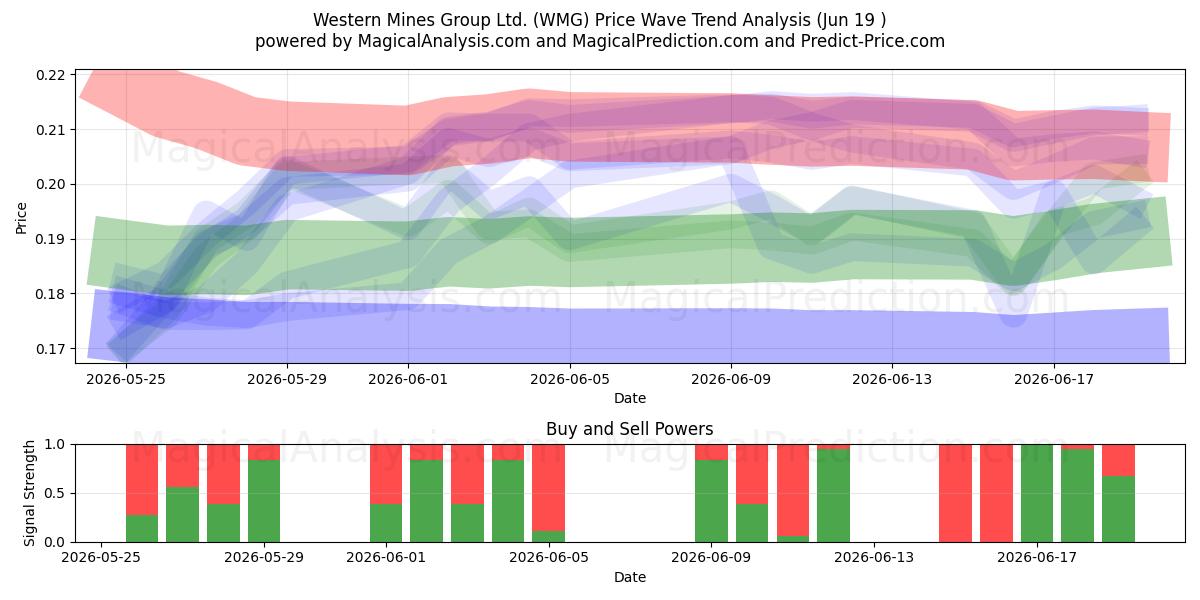Click the 2026-05-25 tick label under the Buy/Sell bars
Screen dimensions: 1200x600
[x=102, y=558]
